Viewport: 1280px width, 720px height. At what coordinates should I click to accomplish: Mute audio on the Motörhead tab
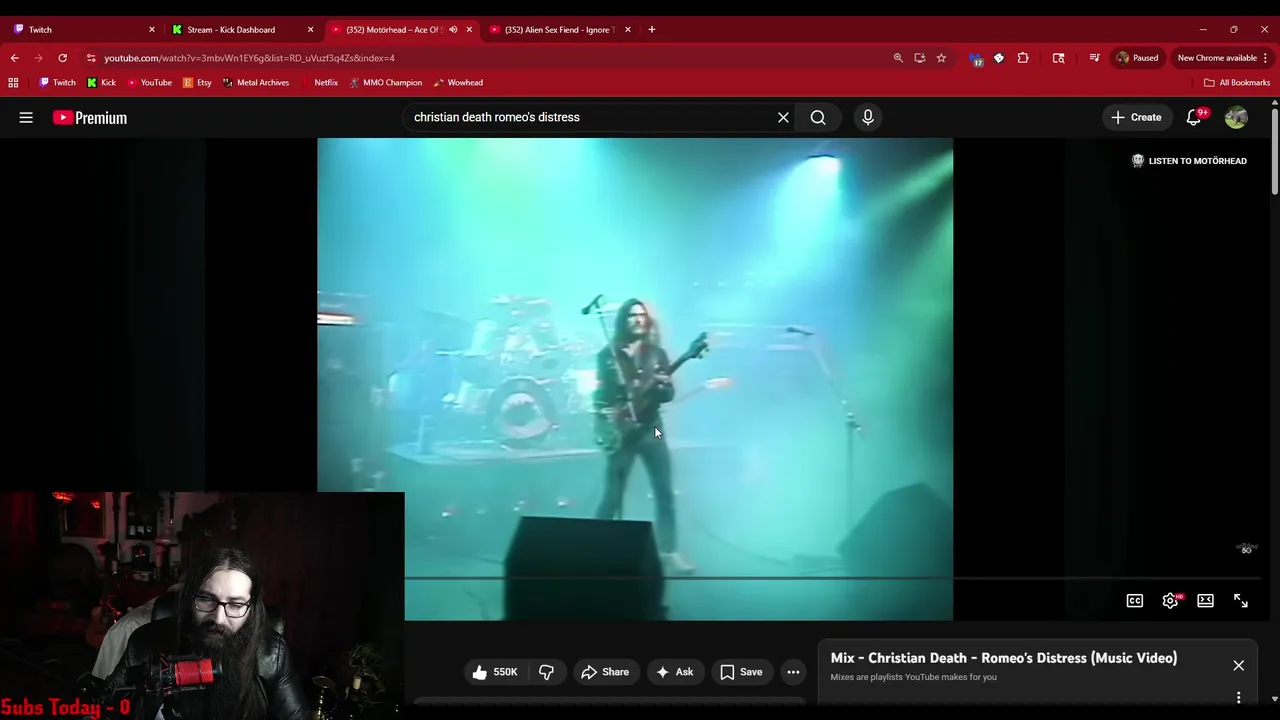pyautogui.click(x=453, y=29)
